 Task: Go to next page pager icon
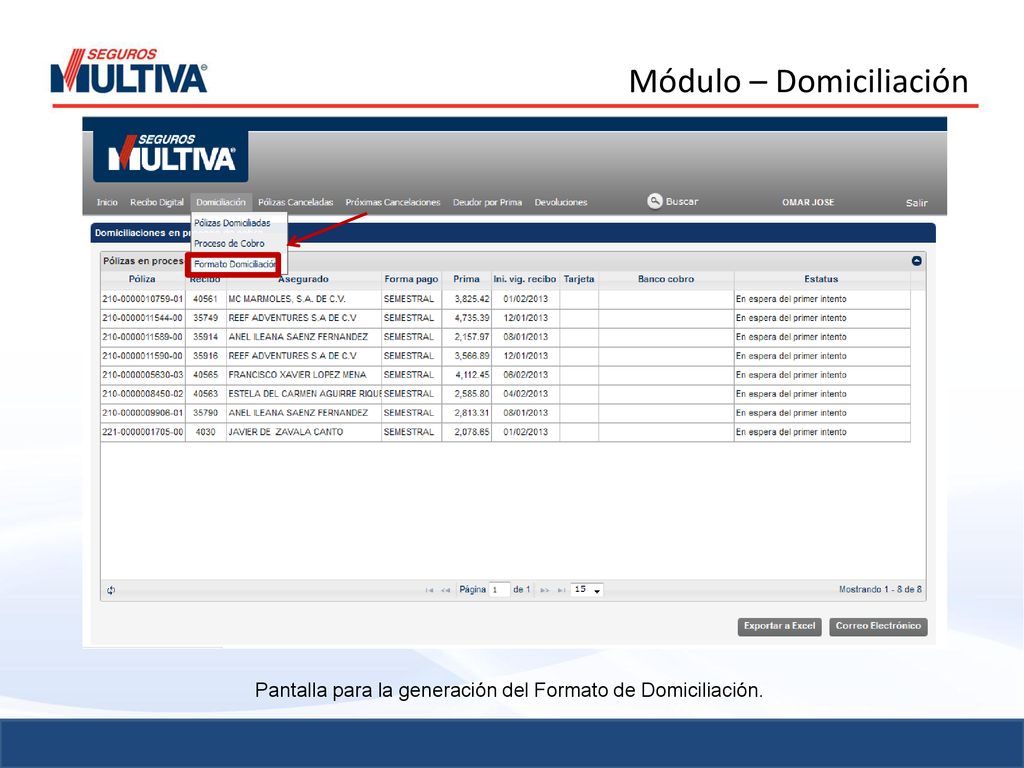point(545,590)
